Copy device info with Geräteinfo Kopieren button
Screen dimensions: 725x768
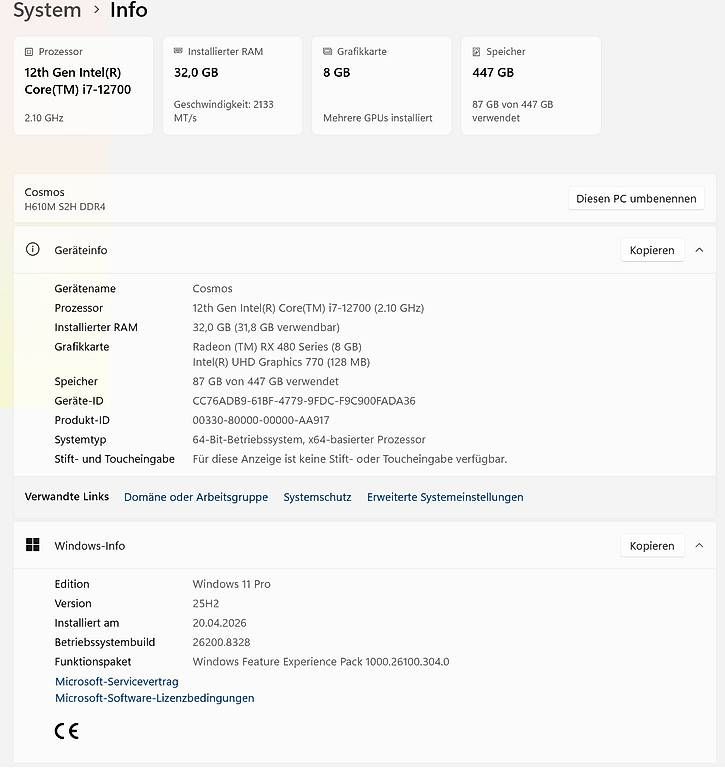tap(652, 250)
